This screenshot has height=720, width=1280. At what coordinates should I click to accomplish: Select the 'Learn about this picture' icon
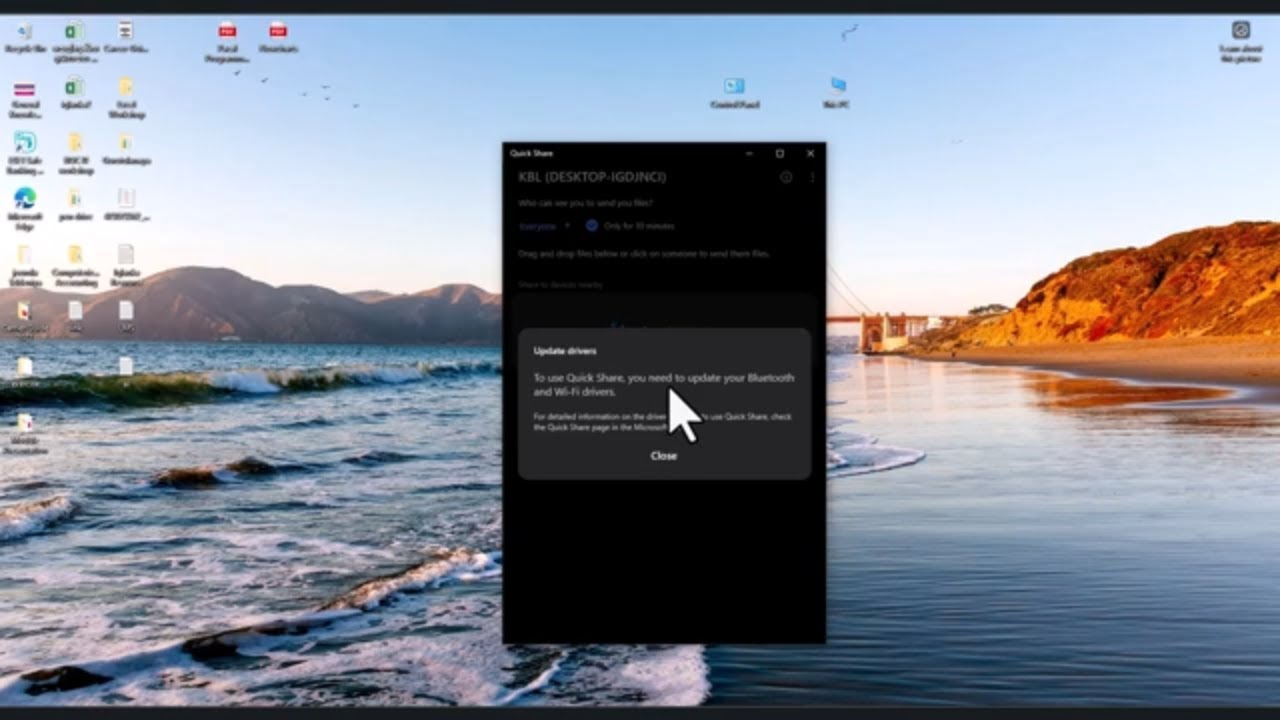[x=1240, y=41]
